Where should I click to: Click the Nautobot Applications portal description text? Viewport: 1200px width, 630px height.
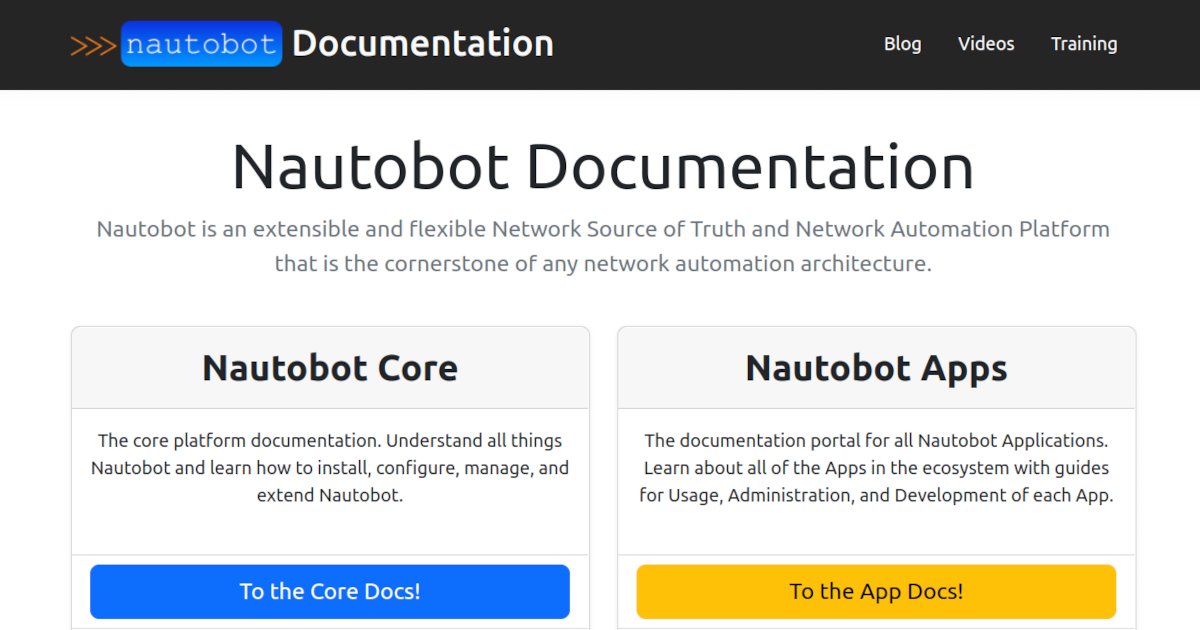tap(876, 467)
